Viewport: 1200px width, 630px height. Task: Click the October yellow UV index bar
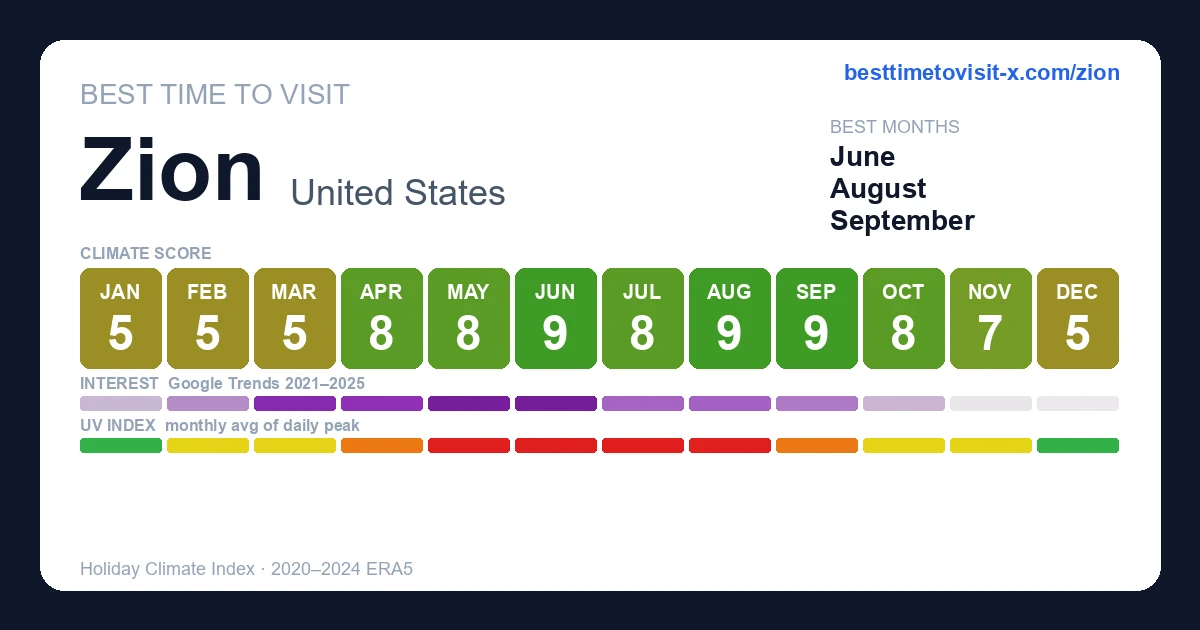pyautogui.click(x=903, y=446)
